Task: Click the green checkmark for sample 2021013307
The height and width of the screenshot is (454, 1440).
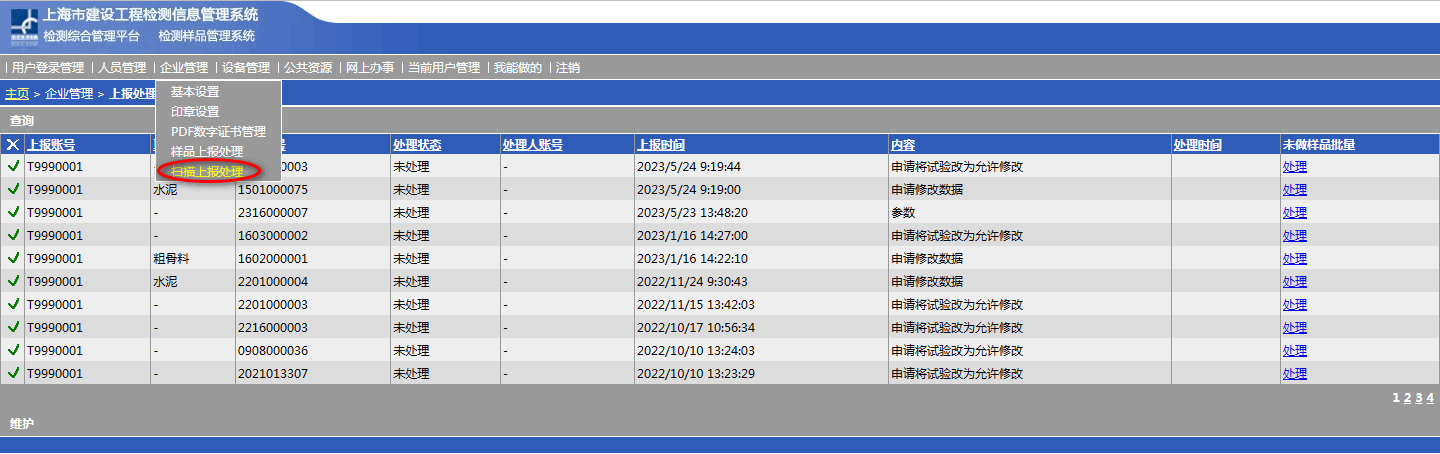Action: tap(13, 373)
